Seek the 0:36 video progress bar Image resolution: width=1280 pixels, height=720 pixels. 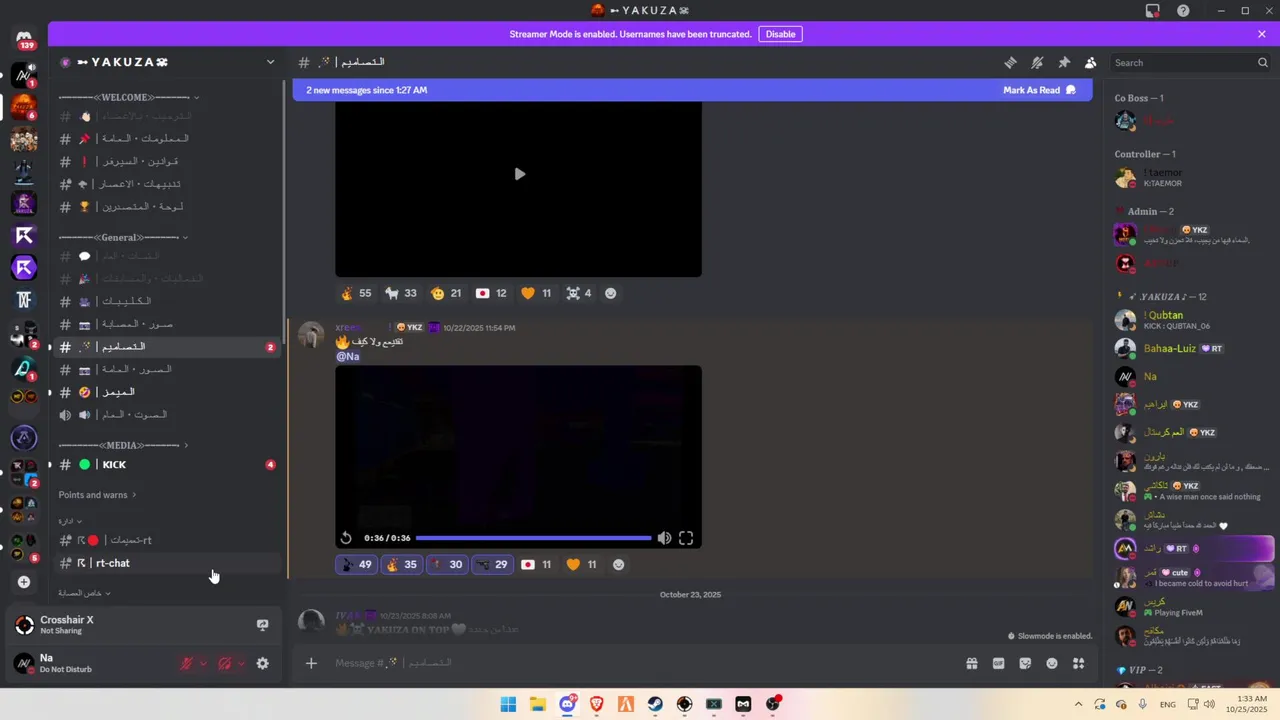tap(533, 538)
